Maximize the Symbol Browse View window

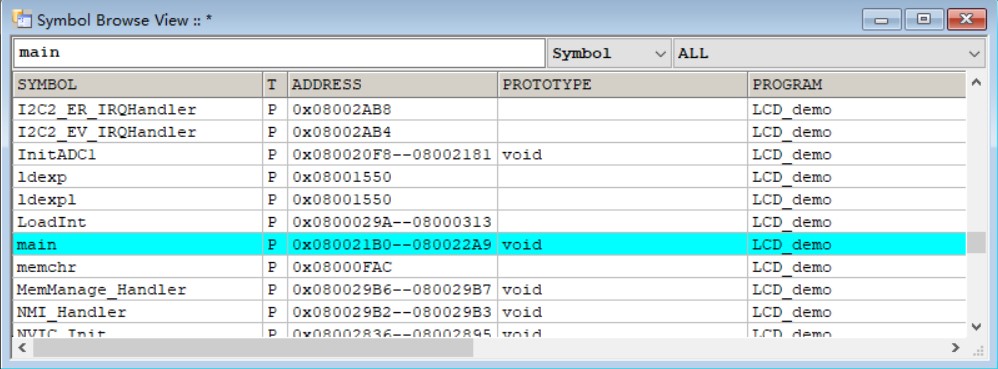pos(923,20)
